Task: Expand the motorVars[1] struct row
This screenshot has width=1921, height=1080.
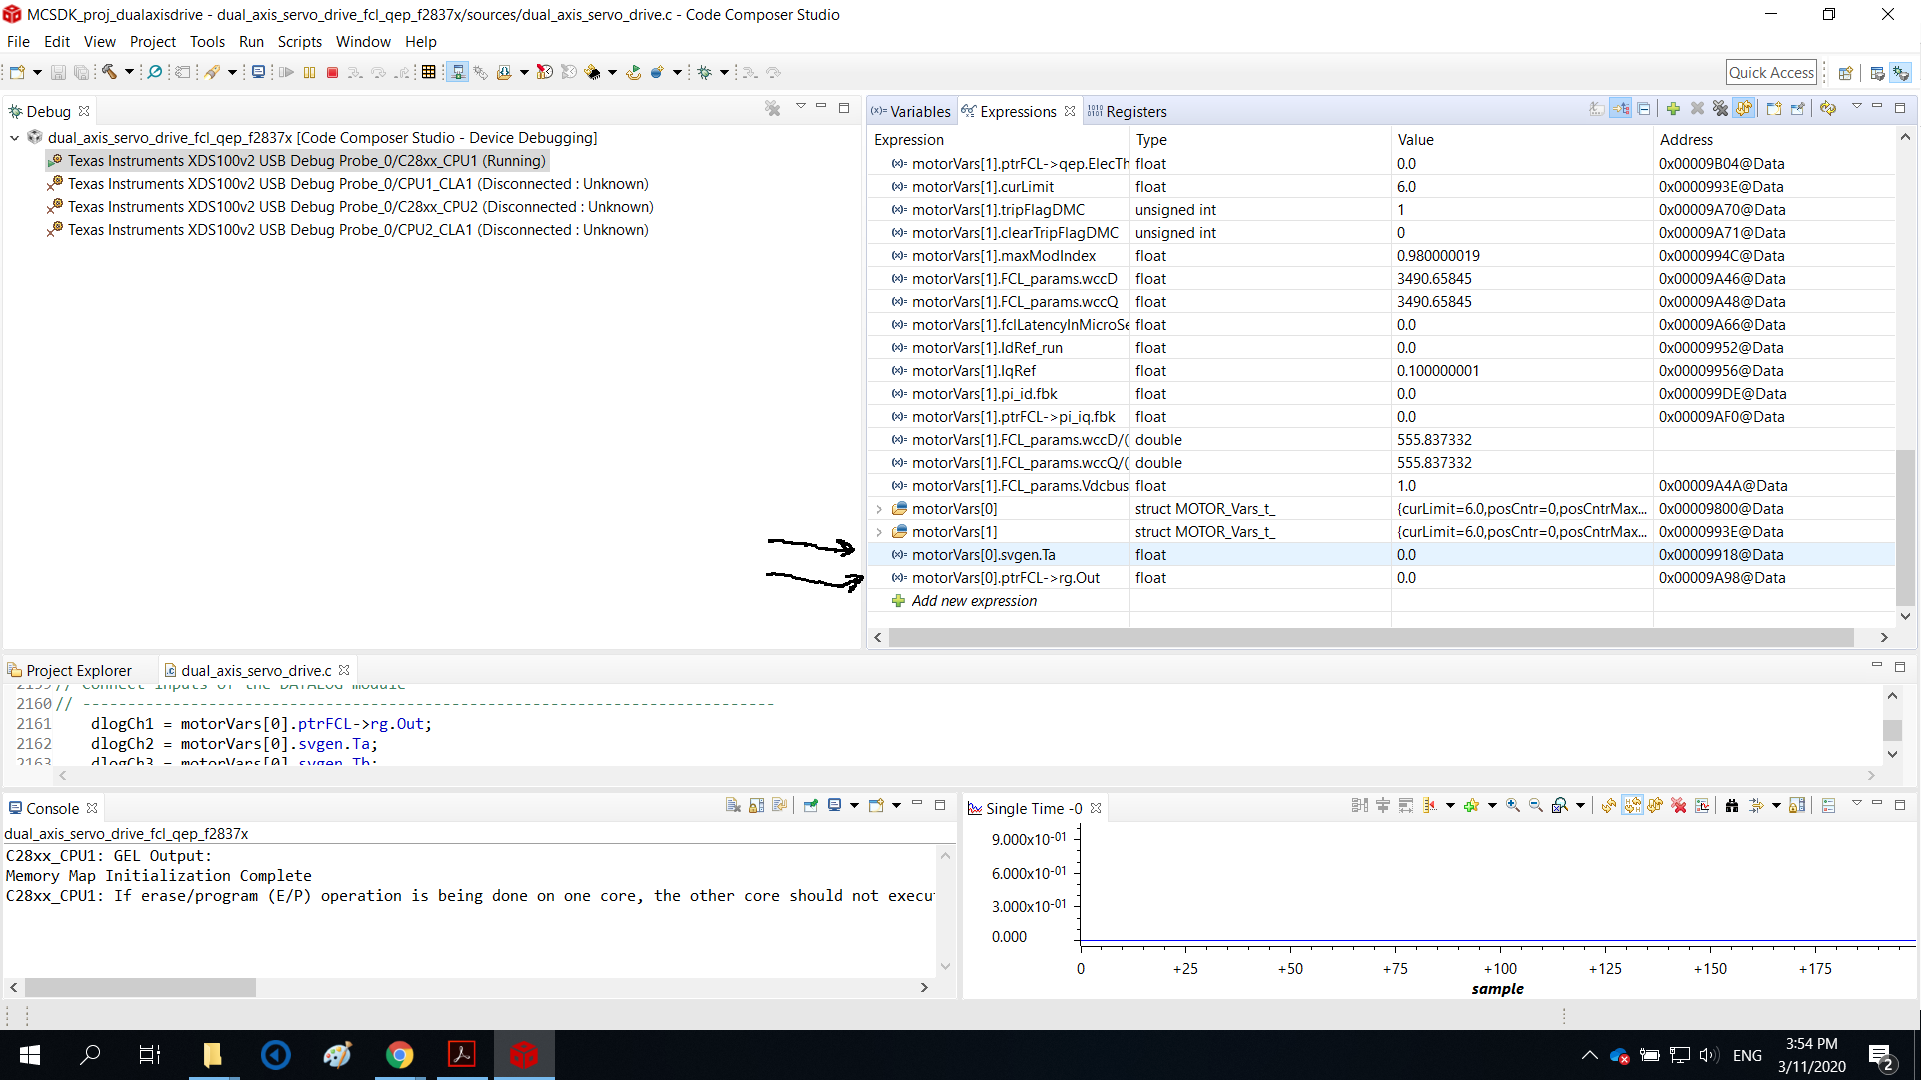Action: point(879,532)
